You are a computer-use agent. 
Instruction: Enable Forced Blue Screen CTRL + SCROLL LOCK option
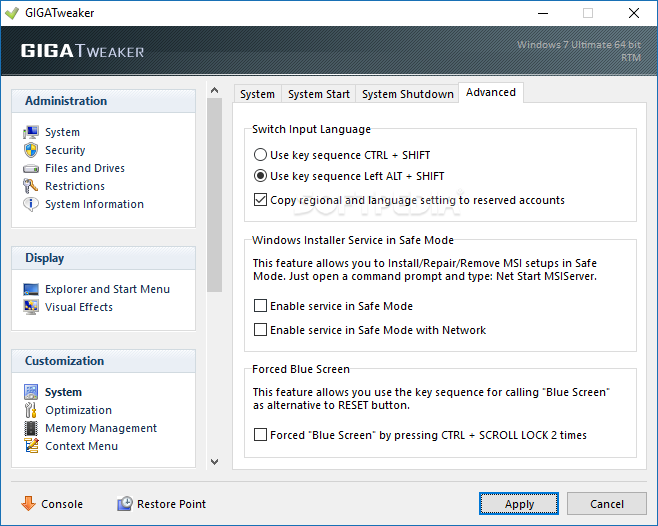pyautogui.click(x=260, y=434)
